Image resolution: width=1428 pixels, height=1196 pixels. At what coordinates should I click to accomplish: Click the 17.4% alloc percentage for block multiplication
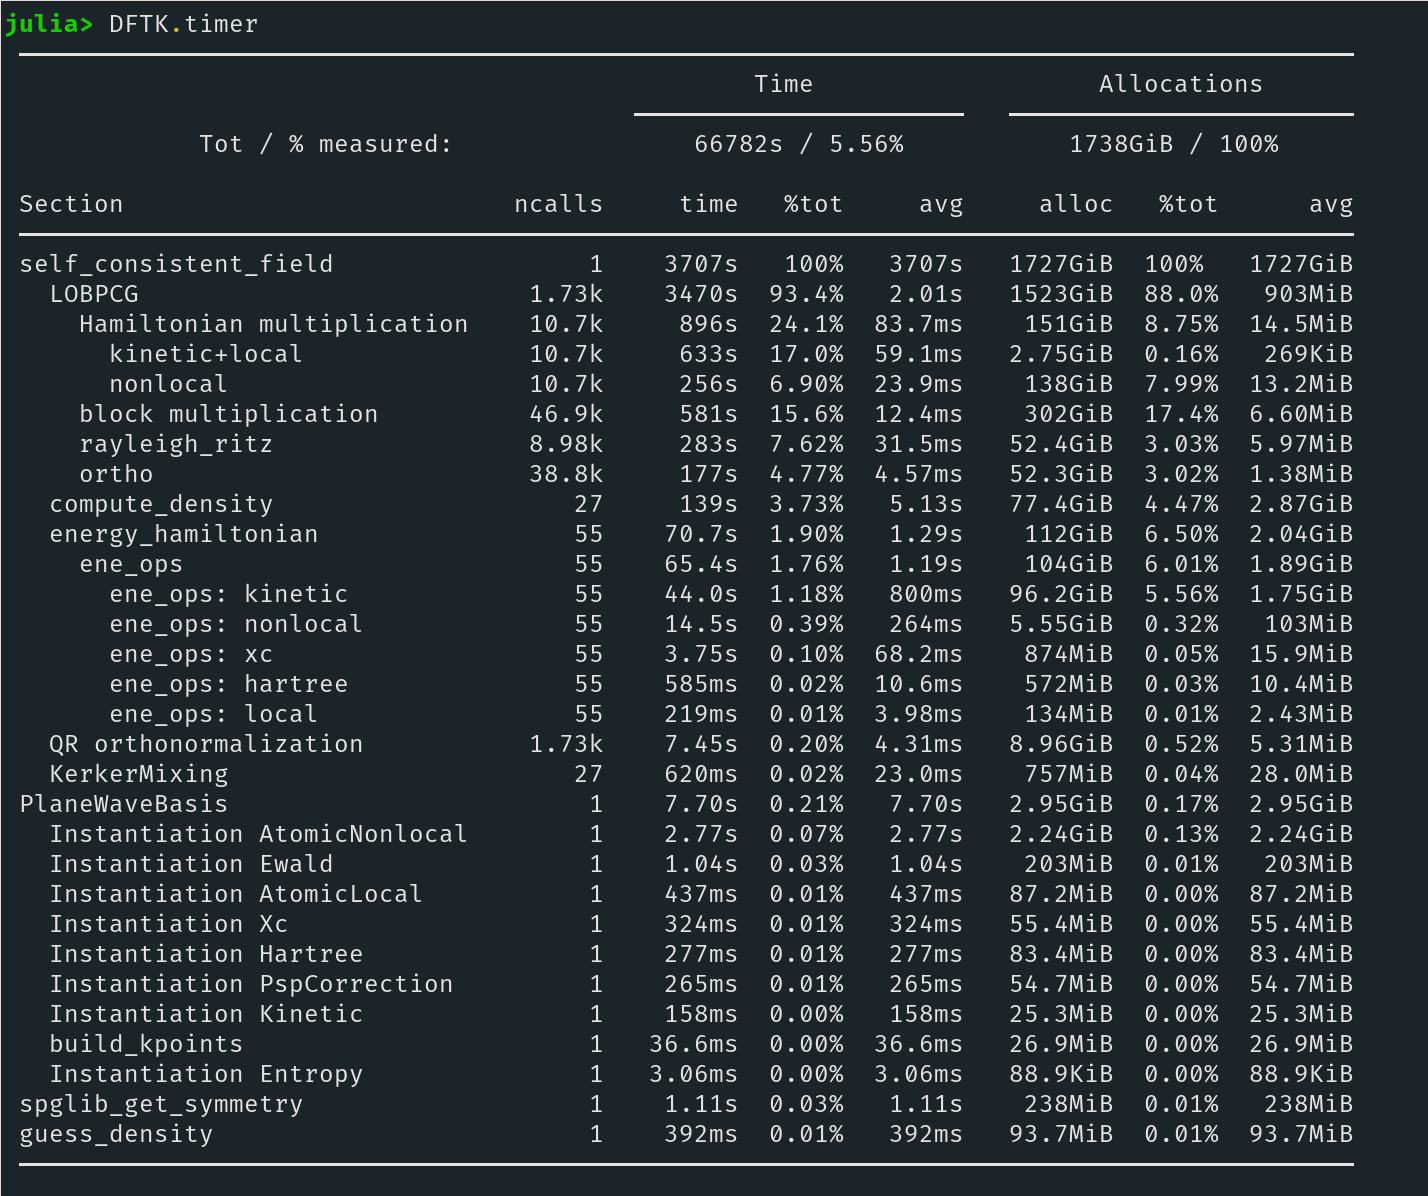[x=1181, y=414]
